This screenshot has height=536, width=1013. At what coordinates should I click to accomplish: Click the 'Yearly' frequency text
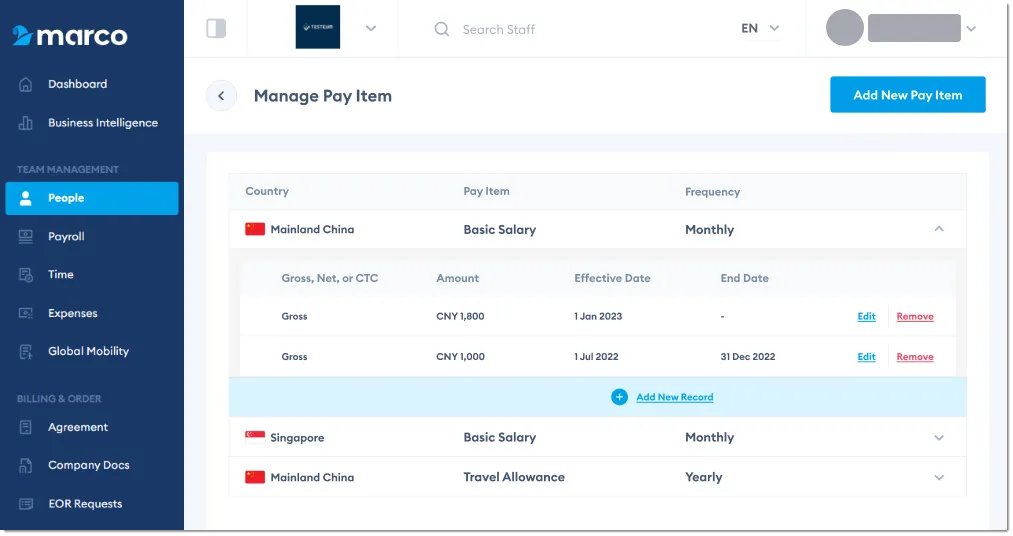click(703, 477)
